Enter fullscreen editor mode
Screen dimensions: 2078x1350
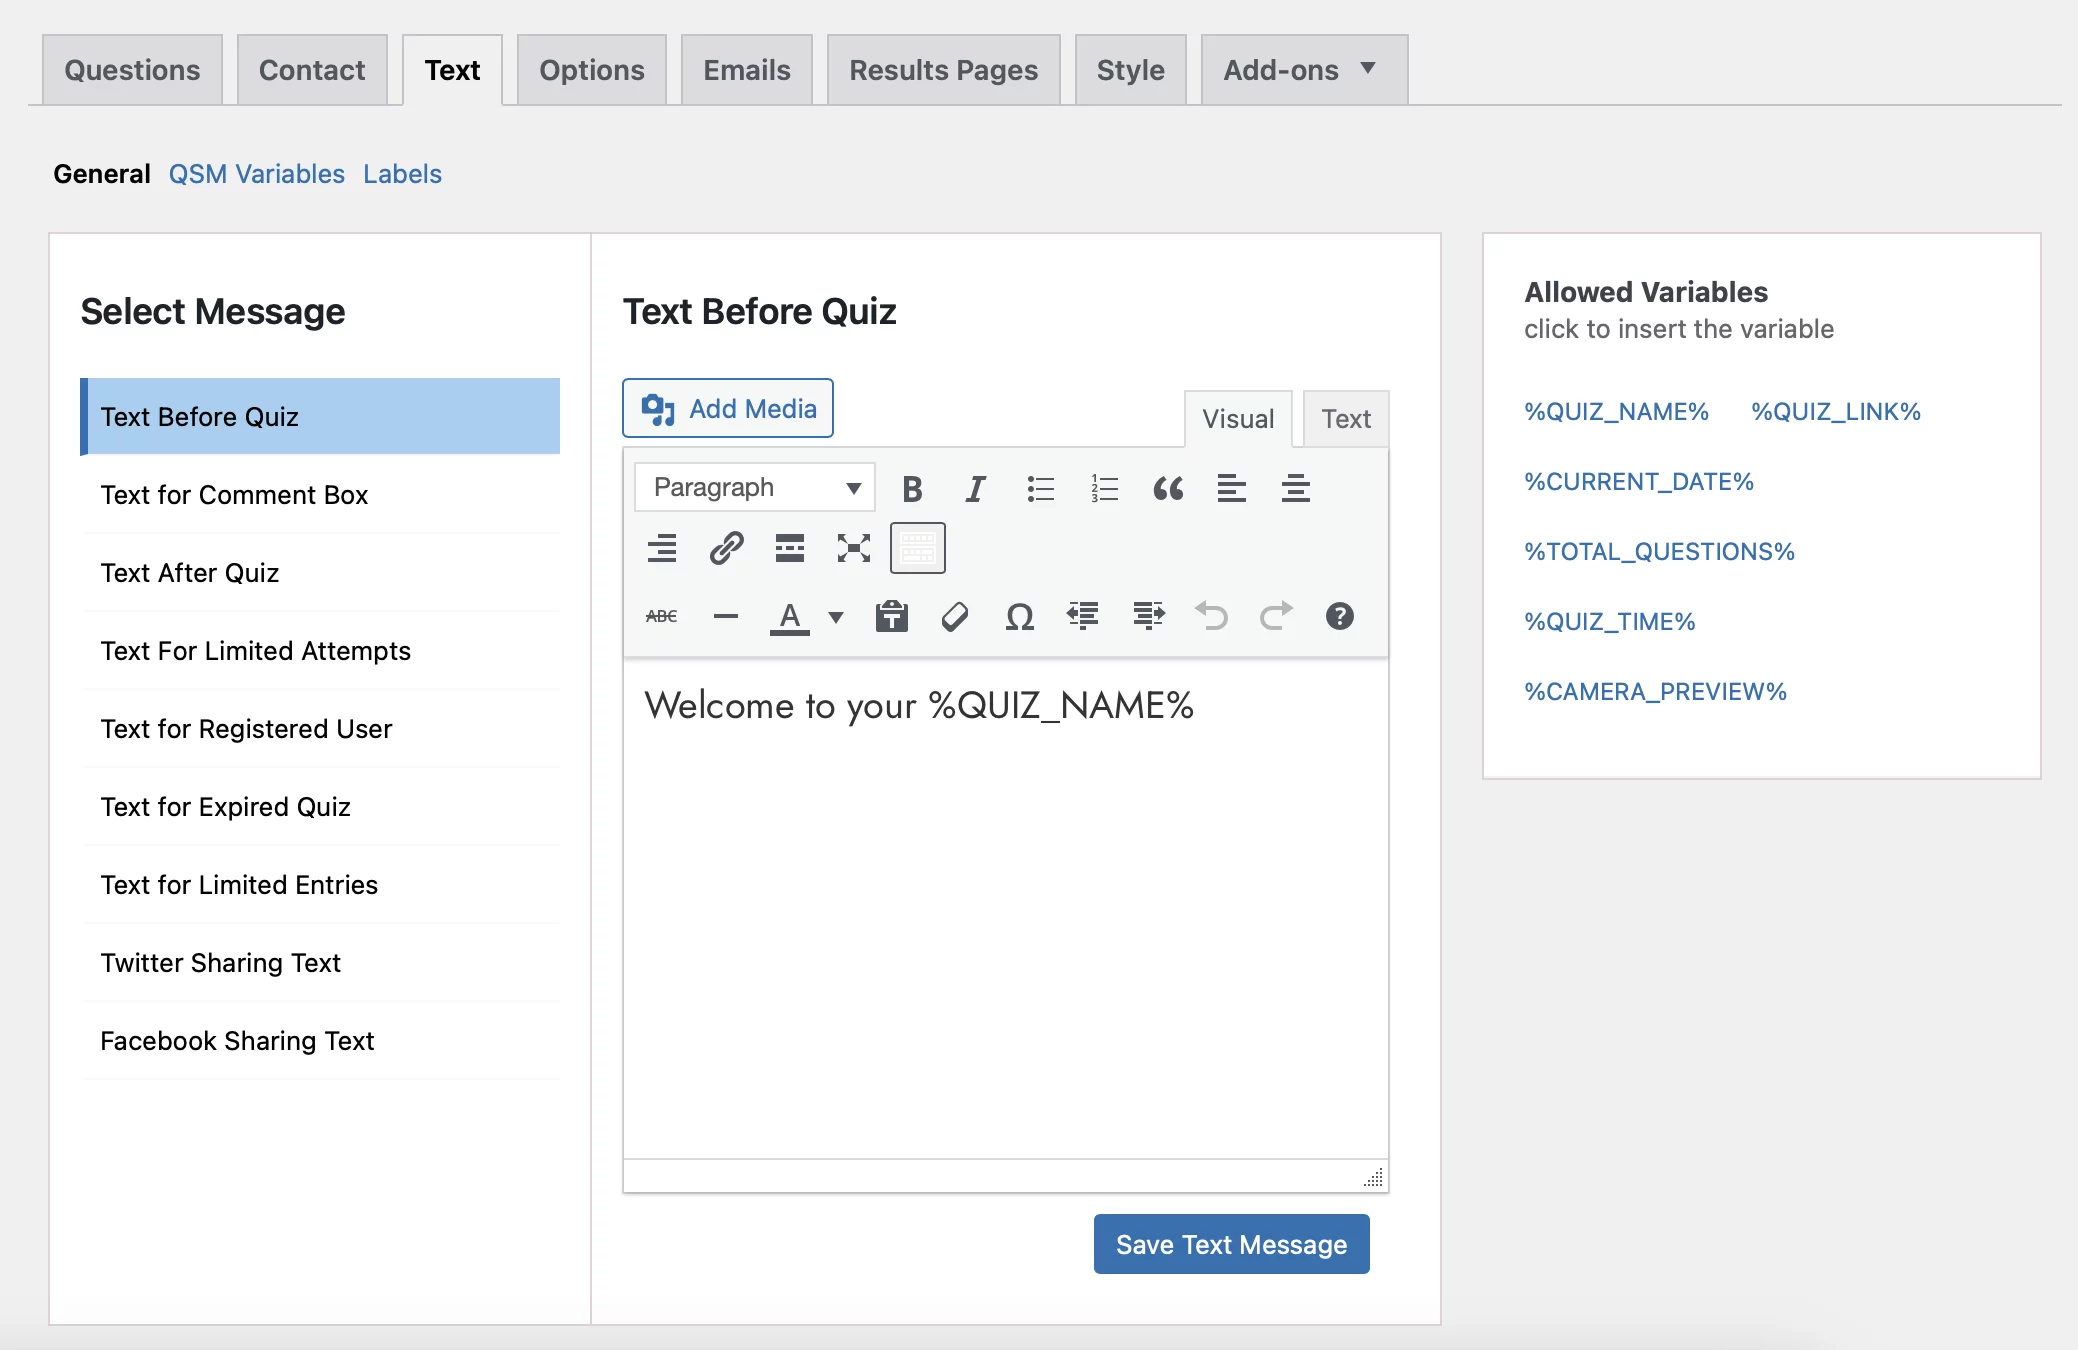point(854,548)
